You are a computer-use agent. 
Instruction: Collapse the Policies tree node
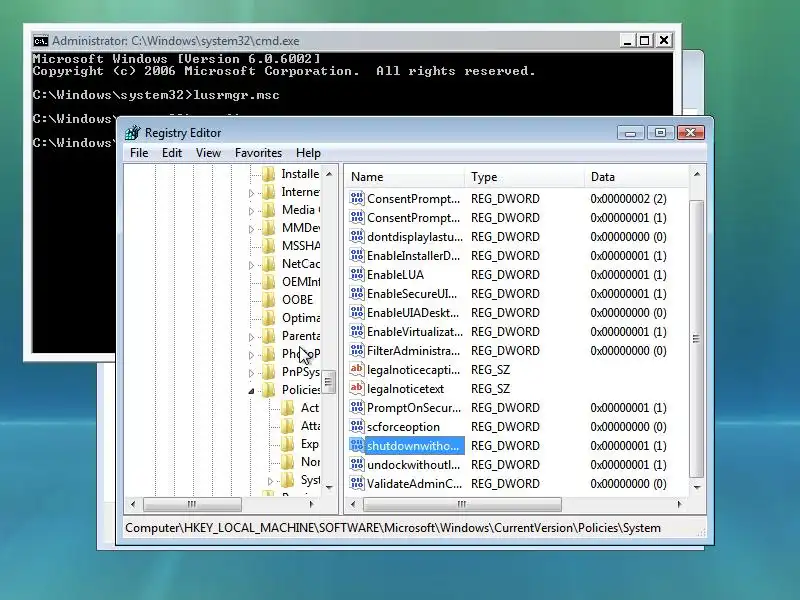click(252, 391)
